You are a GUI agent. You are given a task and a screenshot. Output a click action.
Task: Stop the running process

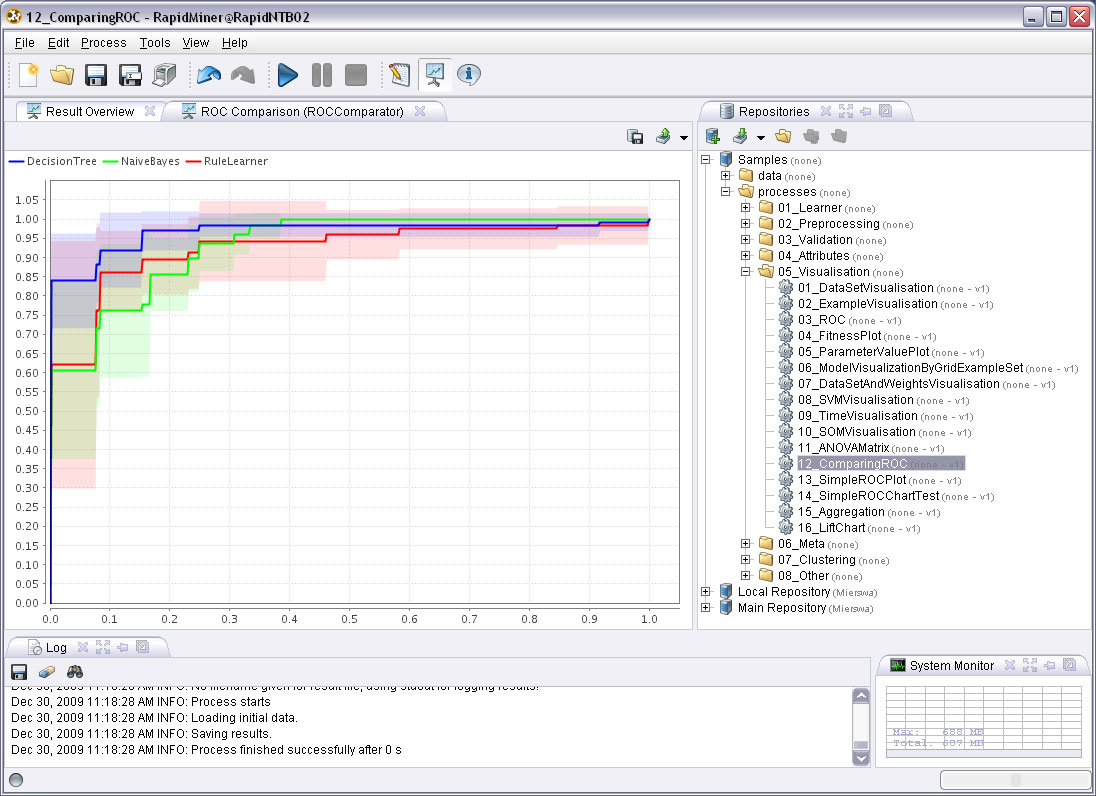[x=354, y=74]
